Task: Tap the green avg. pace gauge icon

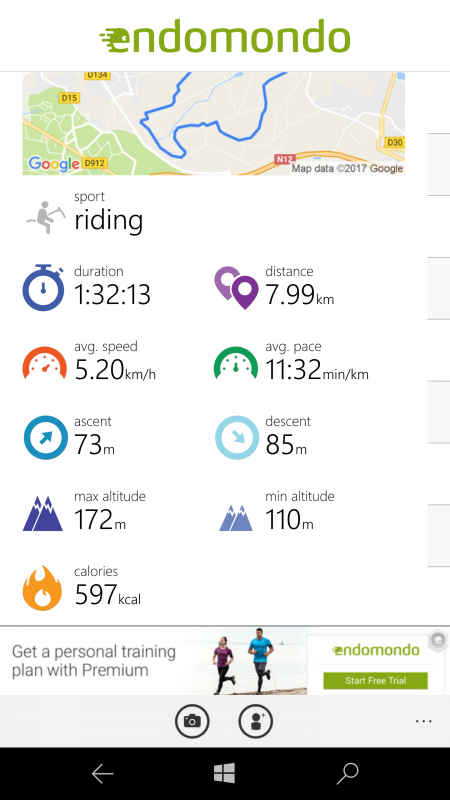Action: click(x=236, y=363)
